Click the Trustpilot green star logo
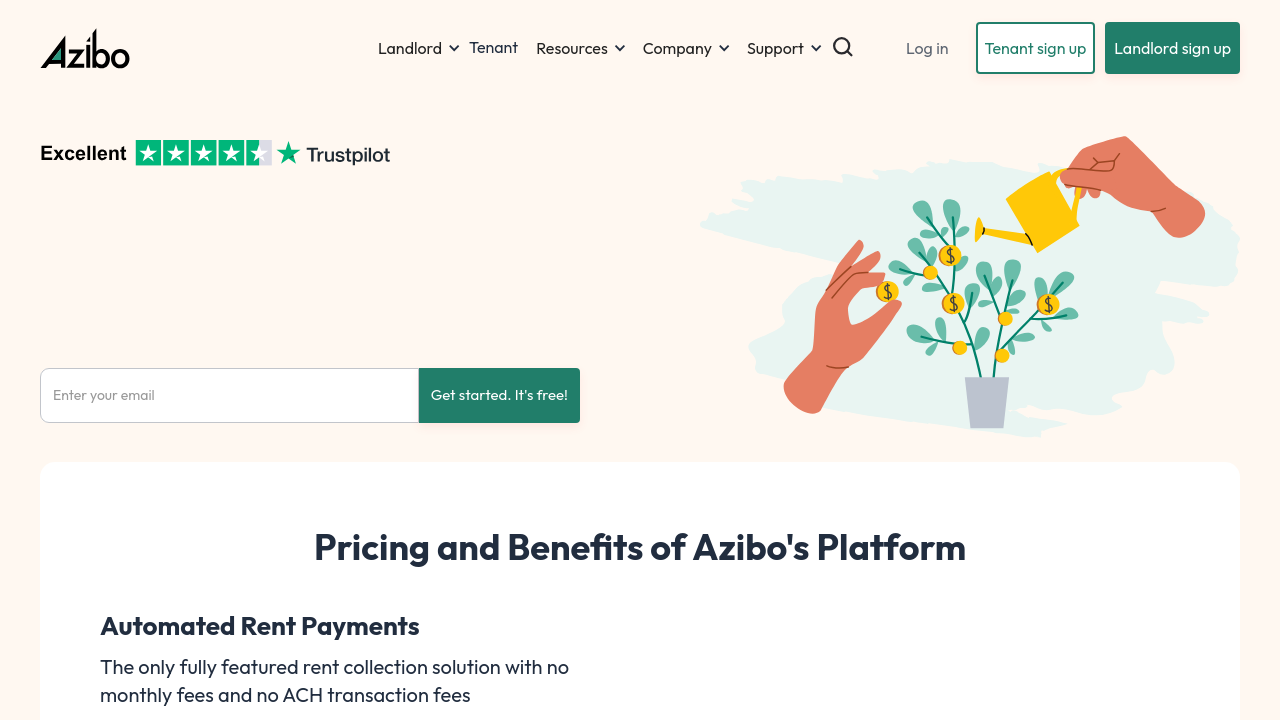 [x=289, y=153]
